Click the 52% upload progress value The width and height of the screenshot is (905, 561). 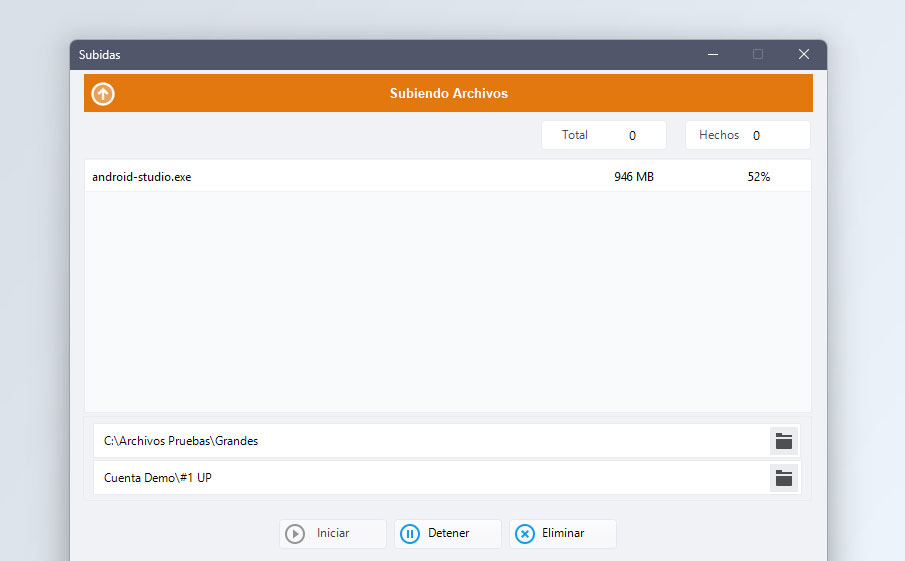click(x=759, y=177)
